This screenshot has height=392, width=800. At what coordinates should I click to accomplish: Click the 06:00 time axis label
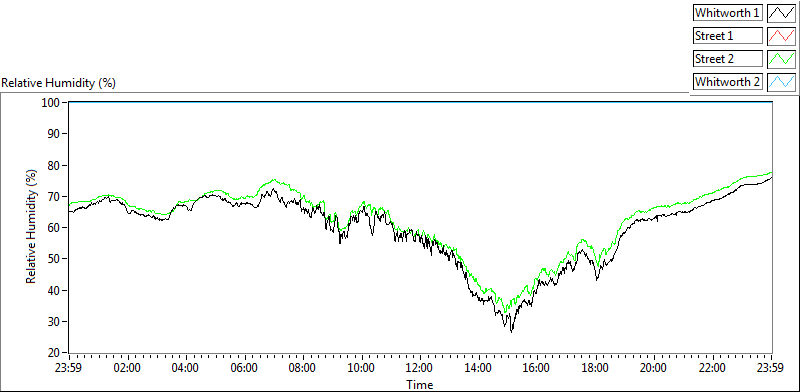(x=245, y=368)
